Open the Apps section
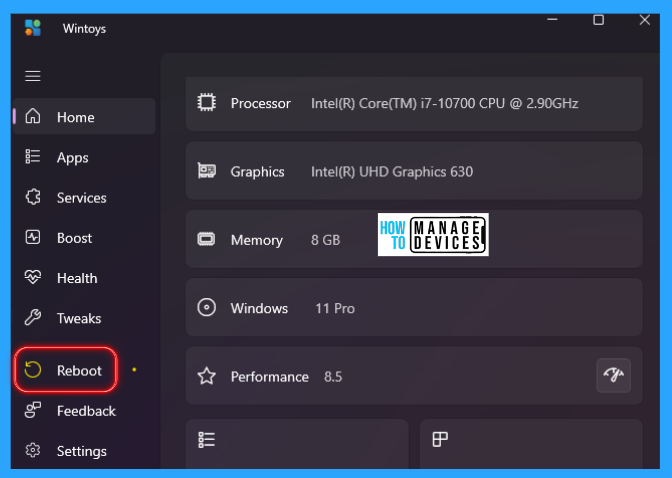Screen dimensions: 672x478 click(x=84, y=157)
